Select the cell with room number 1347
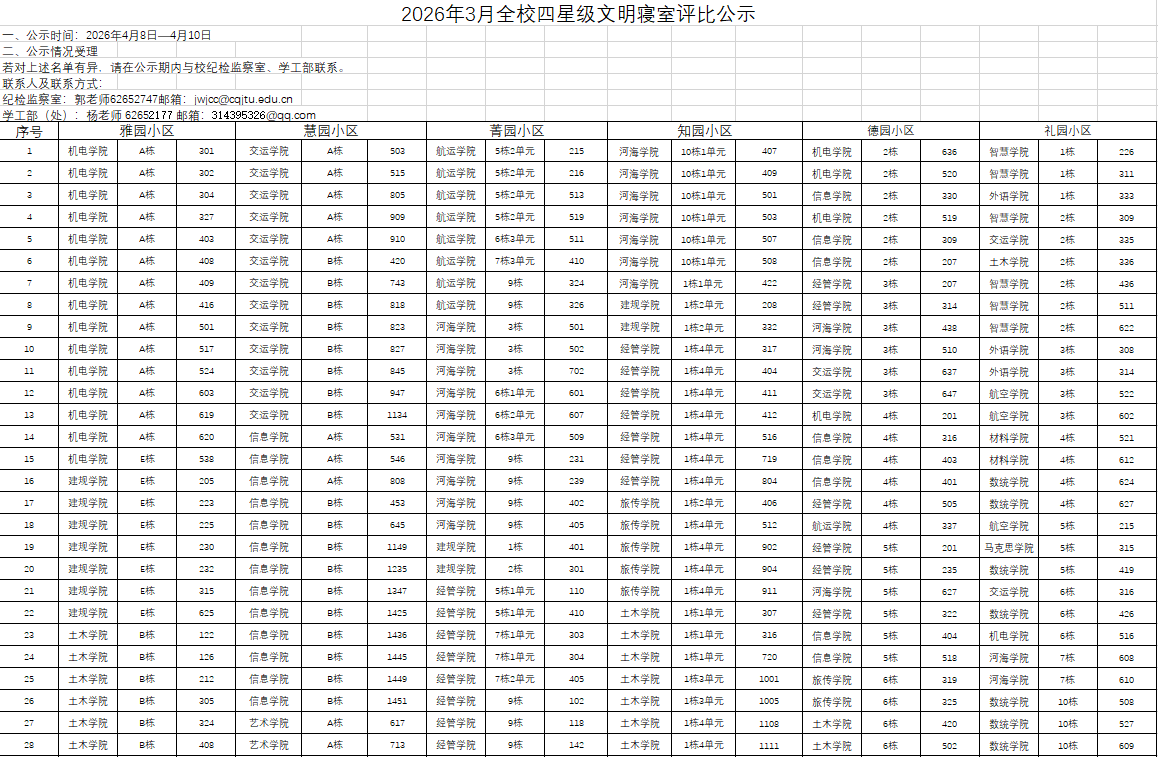The width and height of the screenshot is (1158, 757). pos(397,591)
